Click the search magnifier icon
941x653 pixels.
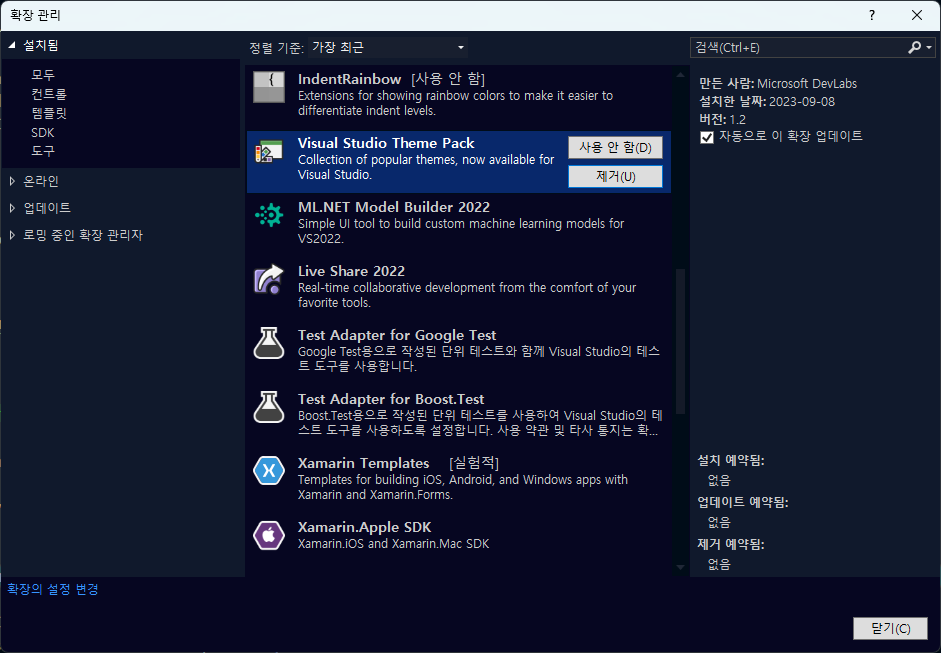[x=914, y=47]
